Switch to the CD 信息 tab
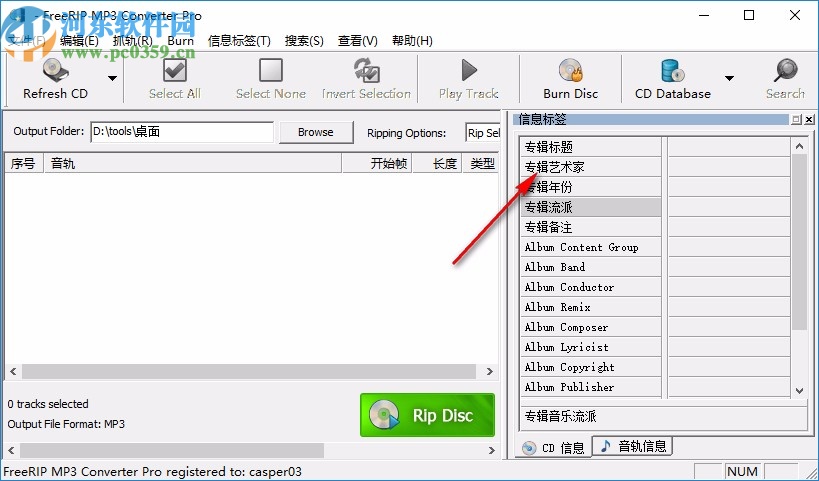The image size is (819, 481). [554, 448]
